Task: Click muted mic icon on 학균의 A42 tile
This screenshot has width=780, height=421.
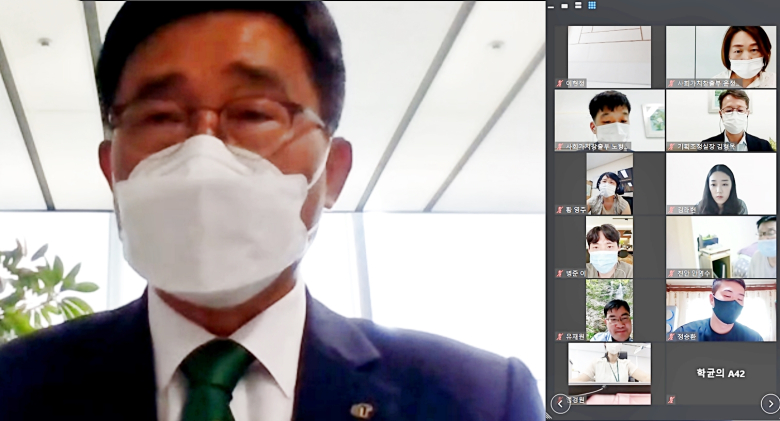Action: (x=671, y=400)
